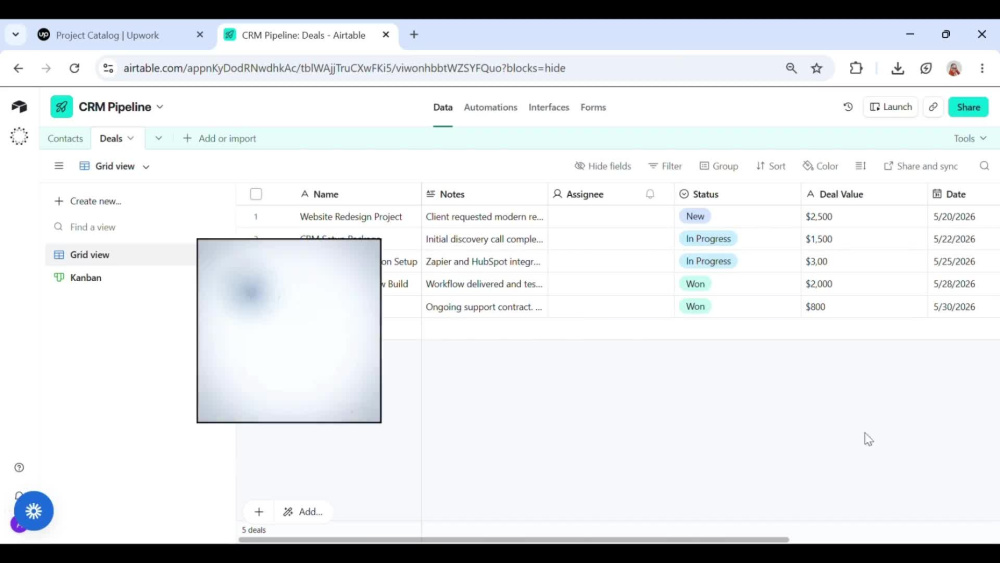Go back in browser history

(x=18, y=68)
